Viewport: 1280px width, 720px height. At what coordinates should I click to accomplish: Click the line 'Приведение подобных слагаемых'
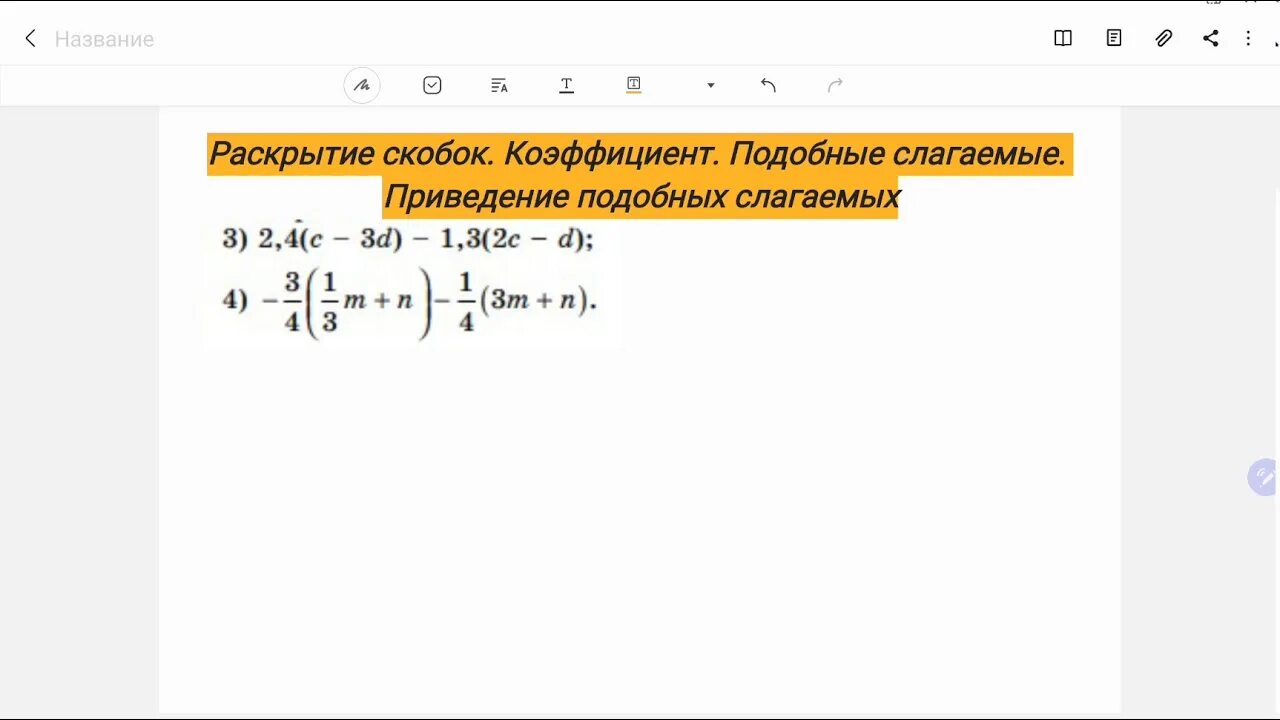point(641,196)
